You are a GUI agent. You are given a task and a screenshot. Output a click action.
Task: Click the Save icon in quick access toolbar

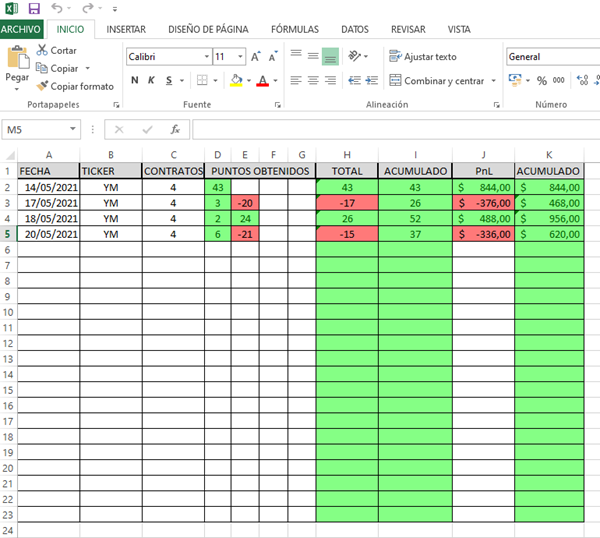(x=34, y=8)
